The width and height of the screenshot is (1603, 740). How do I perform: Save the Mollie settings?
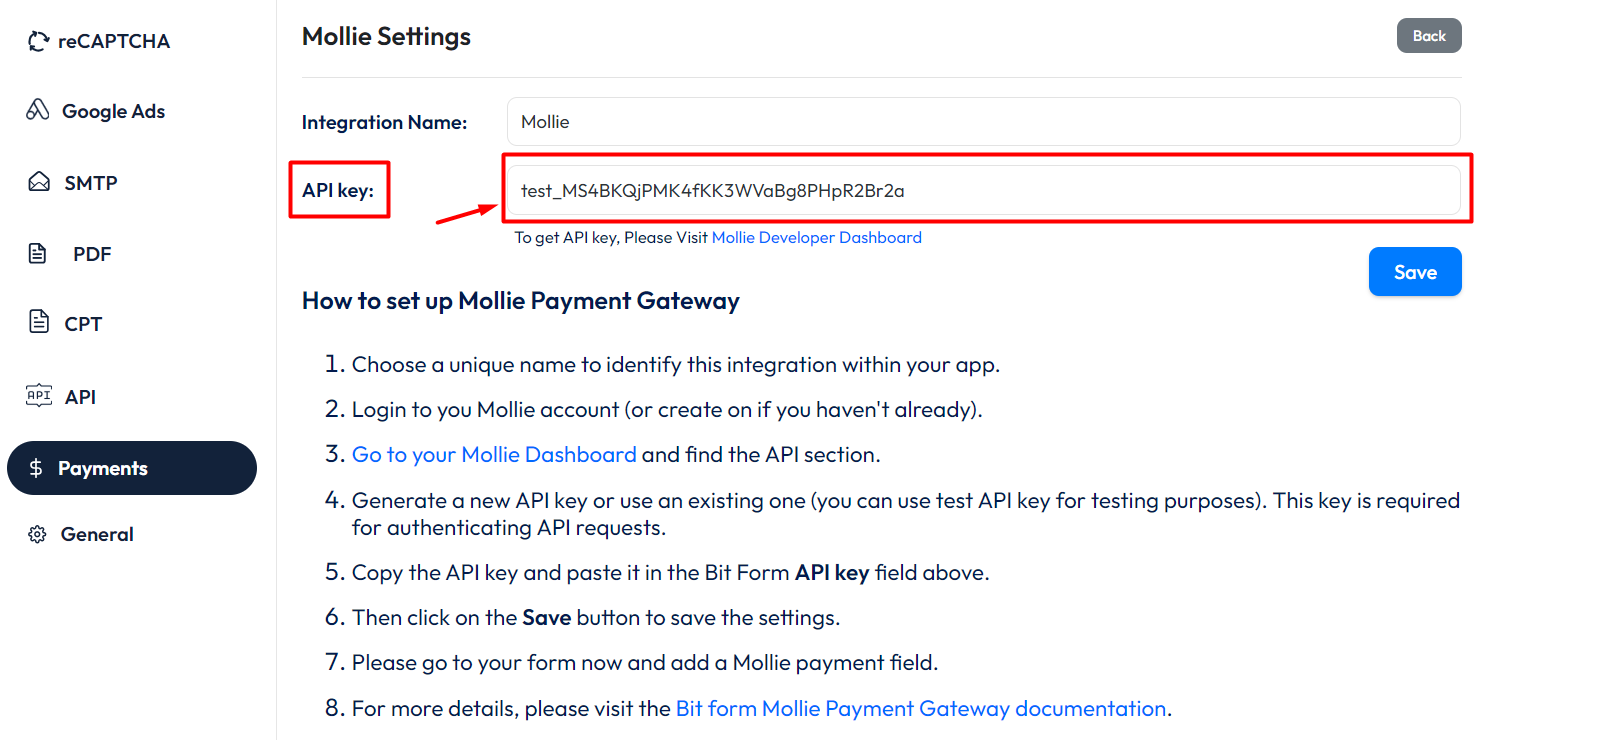(x=1414, y=272)
